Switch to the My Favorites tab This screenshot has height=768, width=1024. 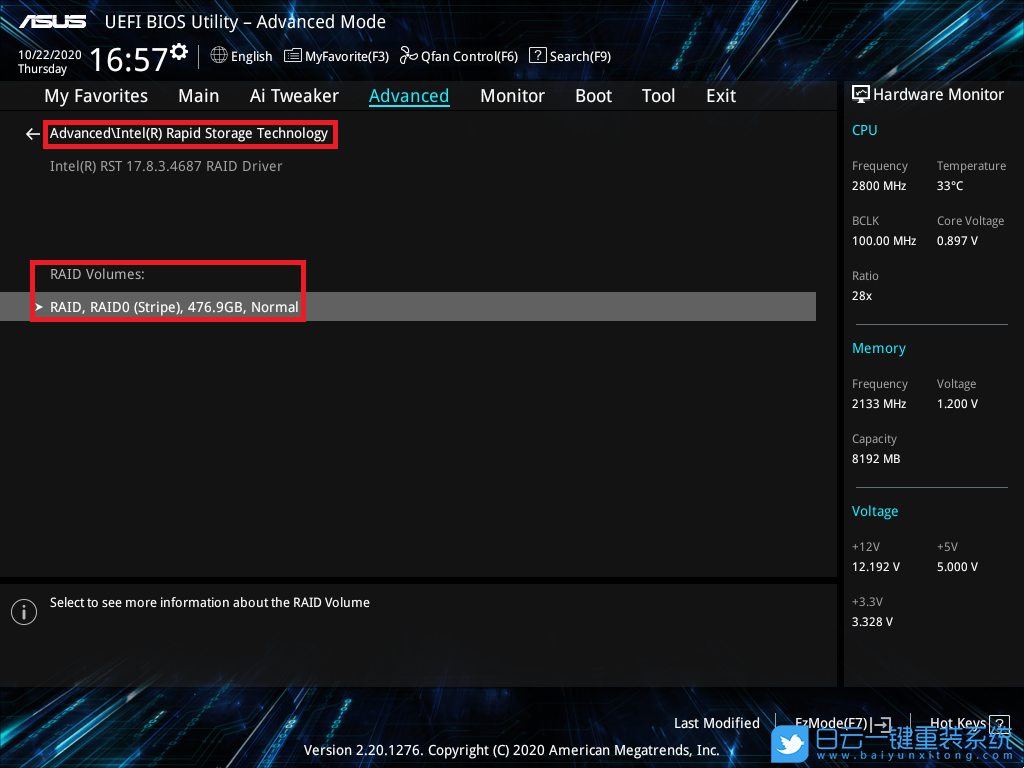point(96,96)
